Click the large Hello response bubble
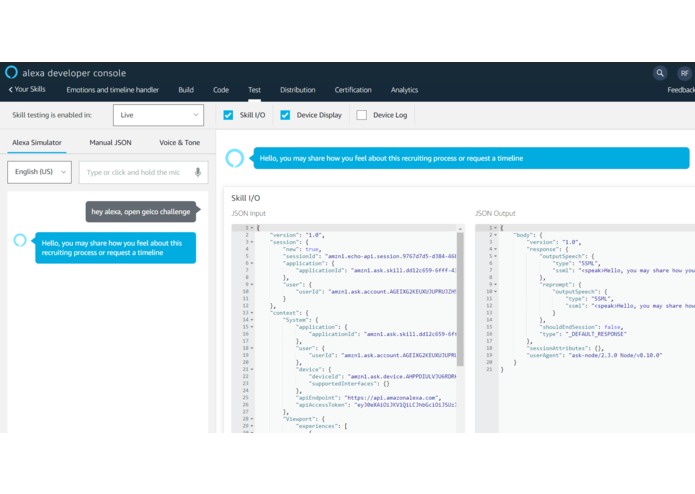The image size is (695, 494). (x=471, y=158)
